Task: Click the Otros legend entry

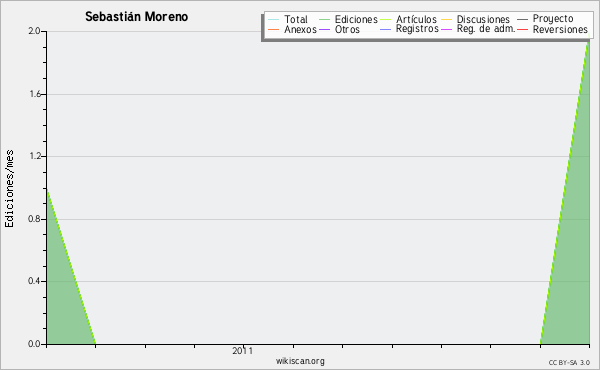Action: click(x=347, y=29)
